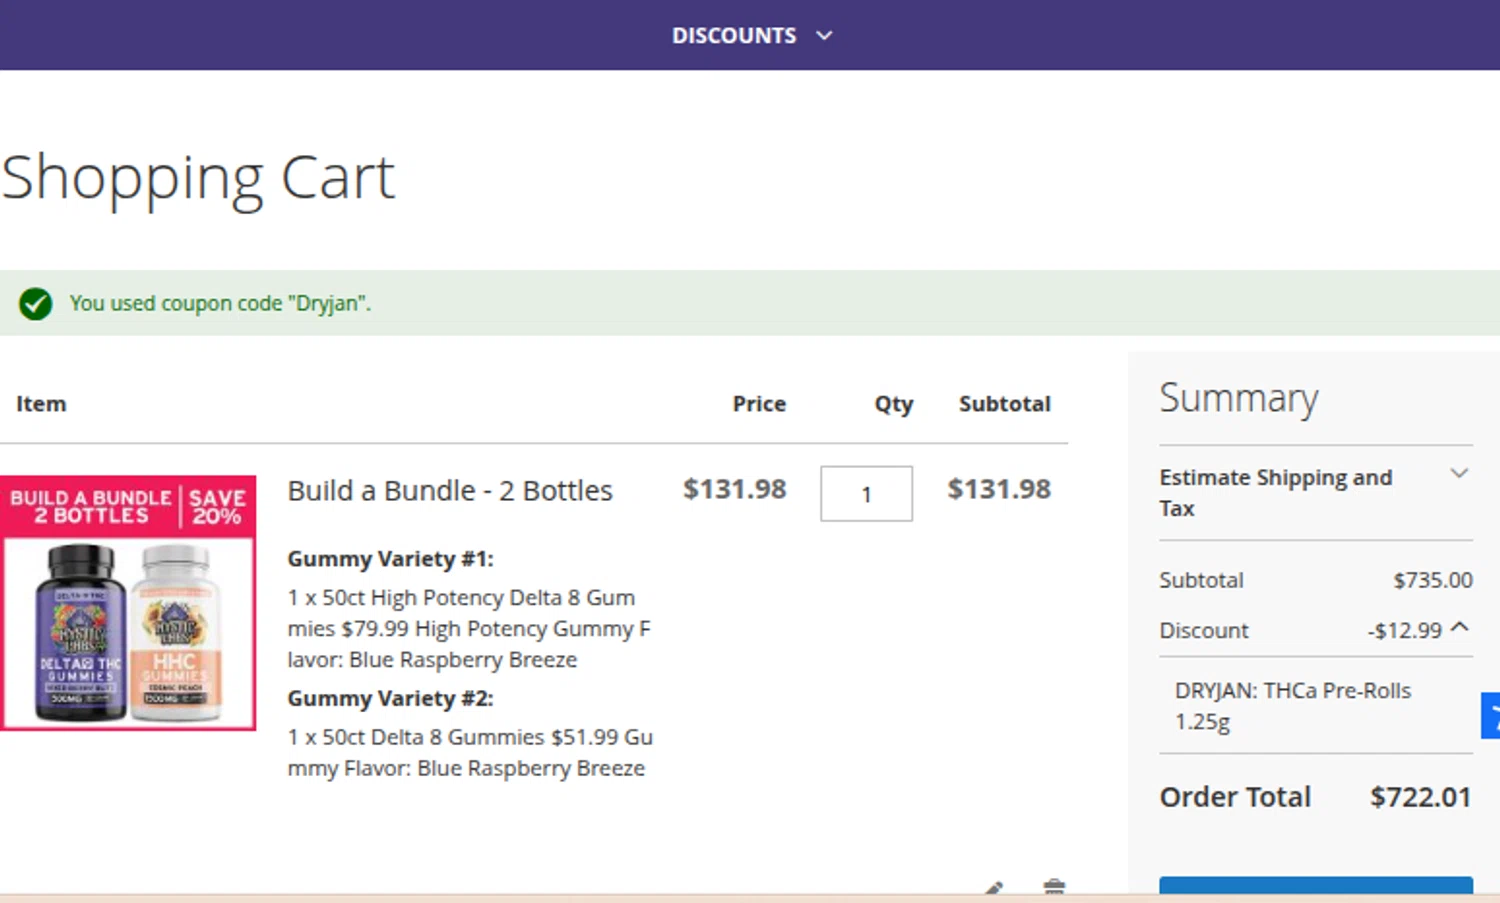Click the Gummy Variety #1 label

point(390,559)
